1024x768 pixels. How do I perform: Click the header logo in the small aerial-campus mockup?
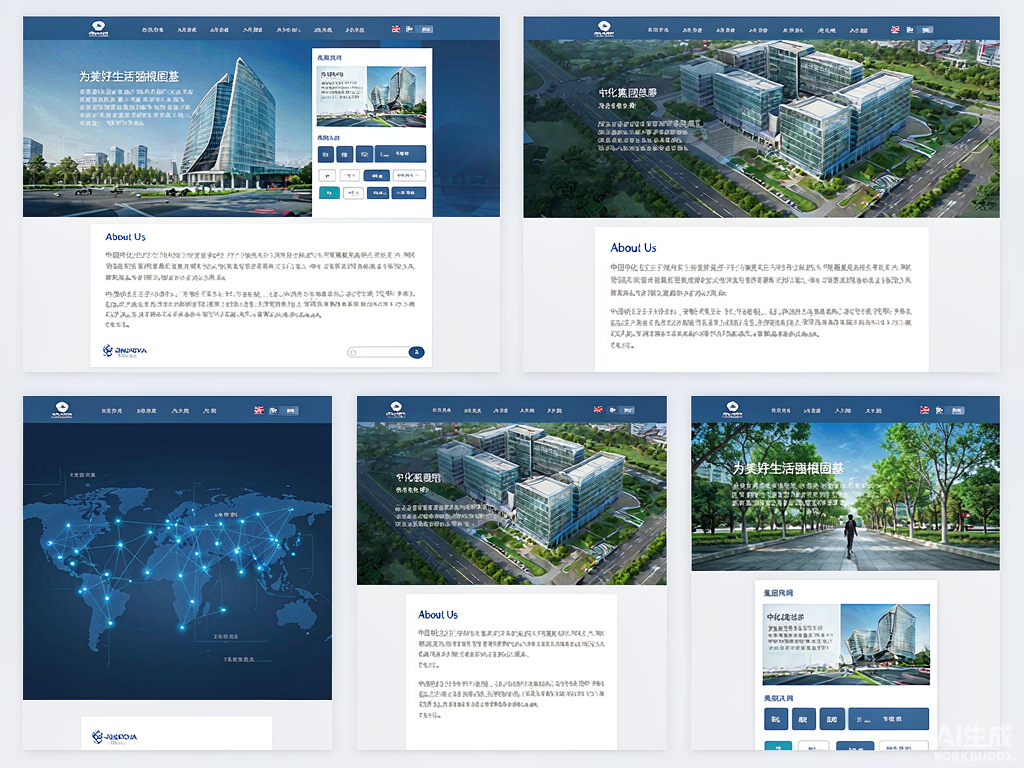click(x=395, y=409)
